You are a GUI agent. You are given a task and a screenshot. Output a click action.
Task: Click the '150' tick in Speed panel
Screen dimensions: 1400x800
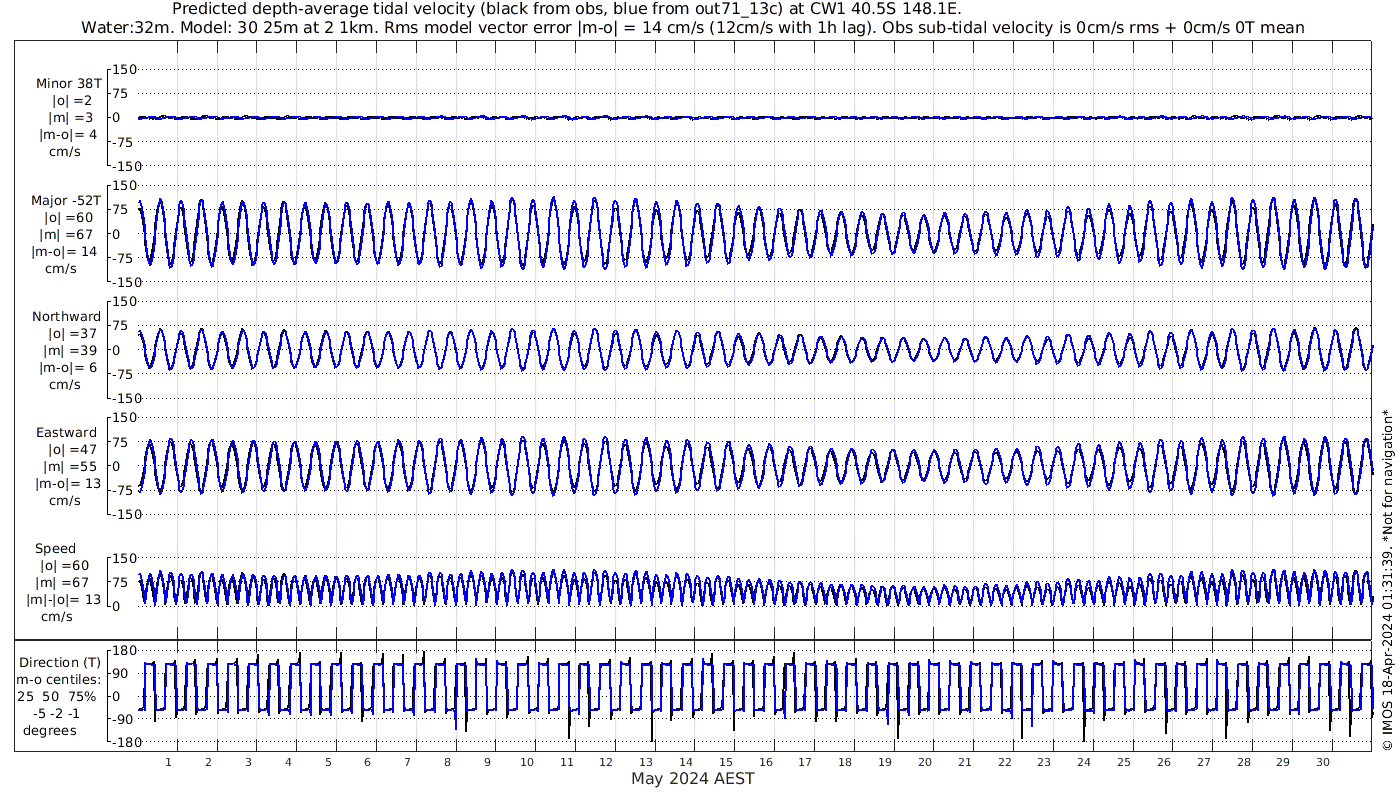(x=125, y=558)
